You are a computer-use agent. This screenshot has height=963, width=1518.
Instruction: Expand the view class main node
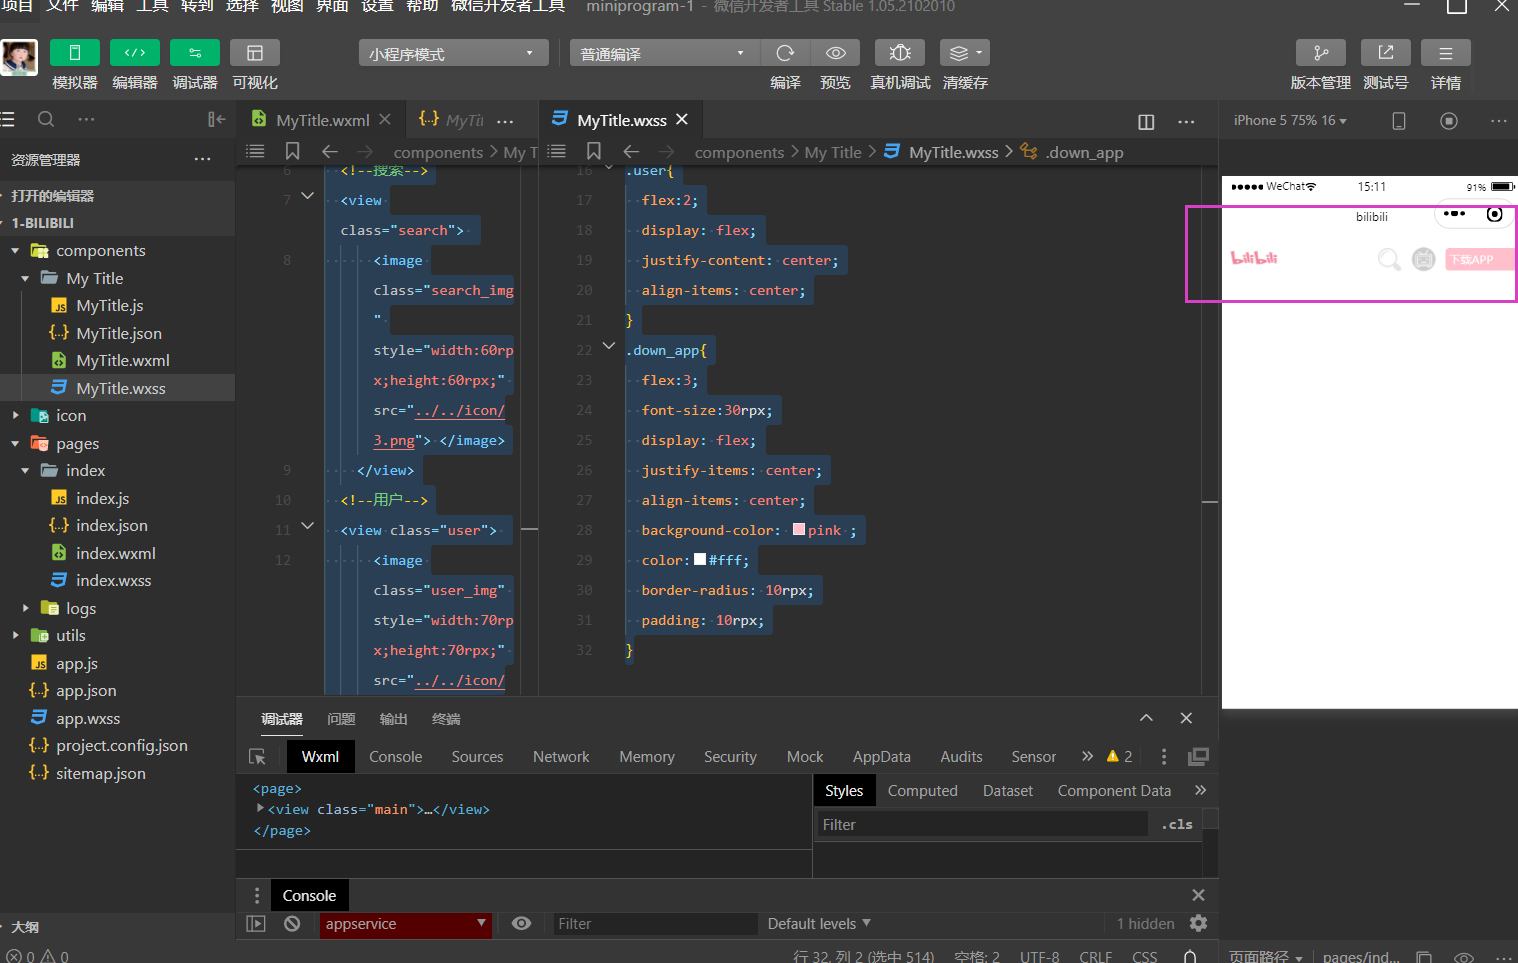[260, 809]
